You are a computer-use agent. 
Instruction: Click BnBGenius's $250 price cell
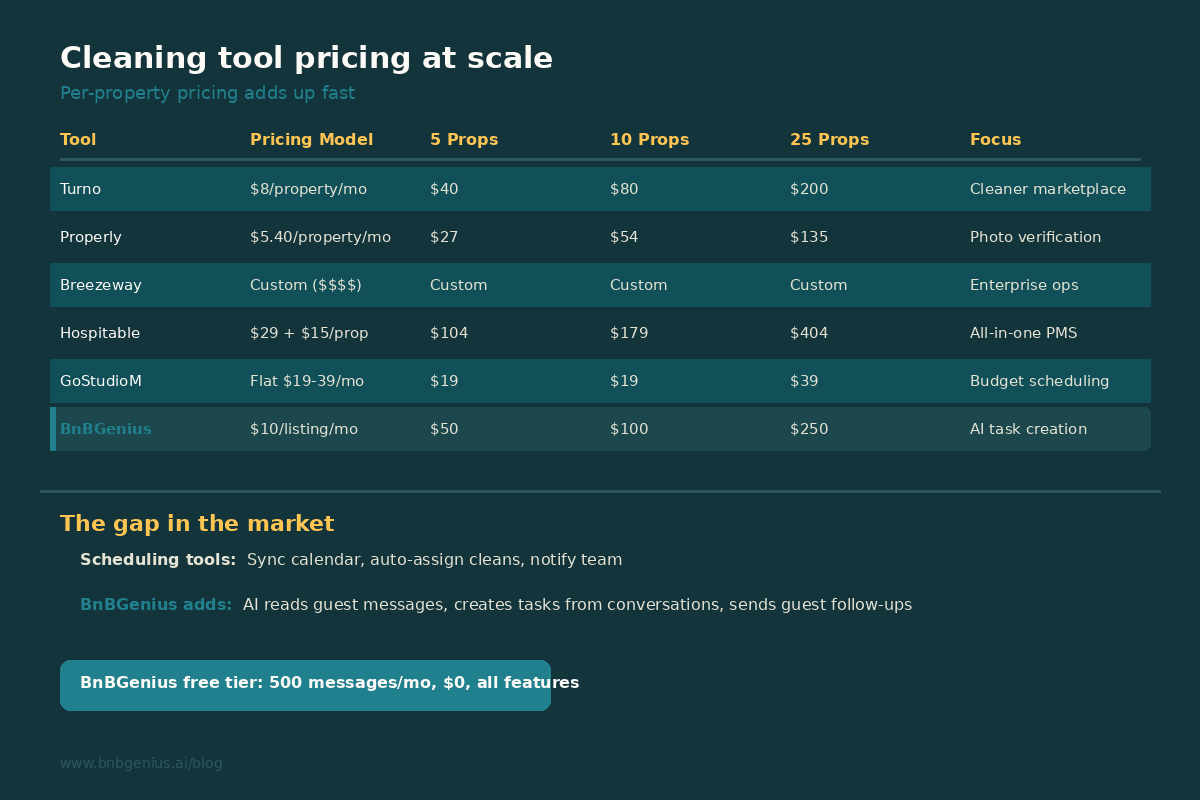[809, 429]
